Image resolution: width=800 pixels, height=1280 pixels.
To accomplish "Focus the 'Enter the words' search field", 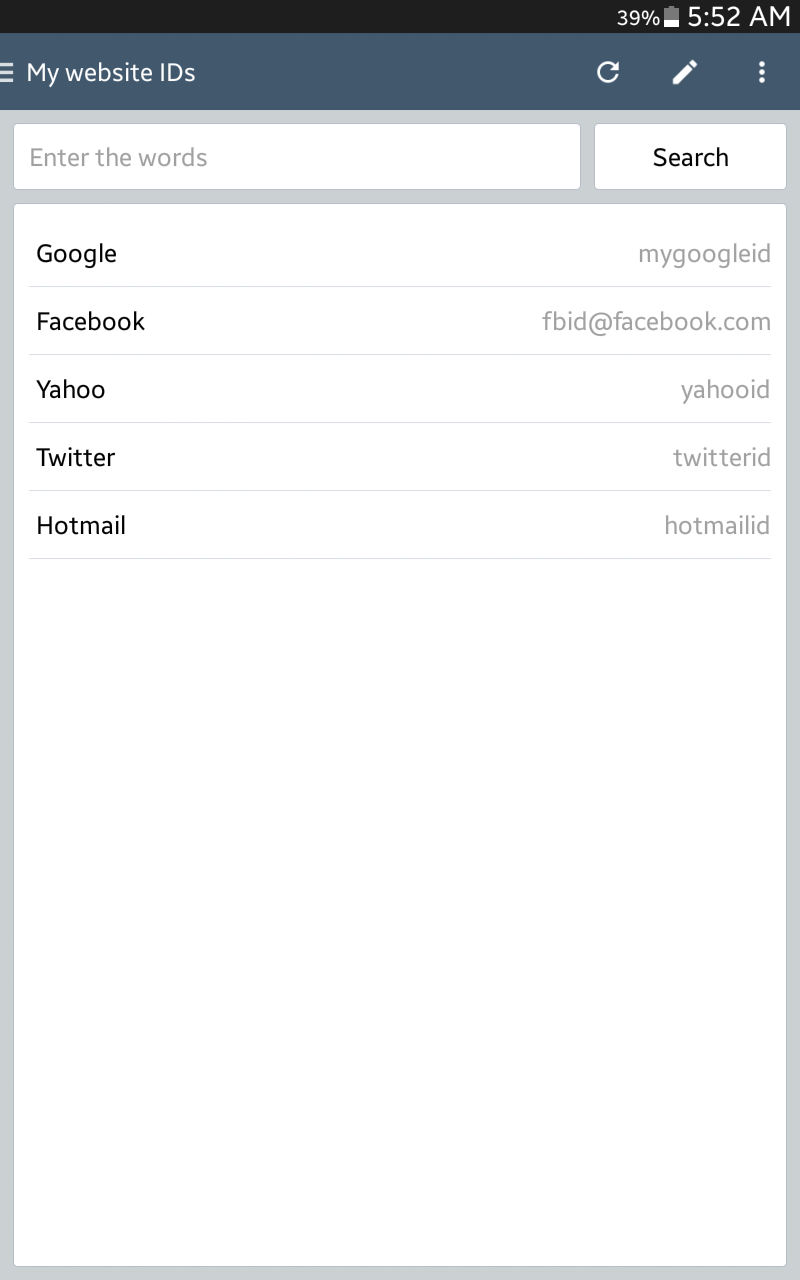I will coord(297,157).
